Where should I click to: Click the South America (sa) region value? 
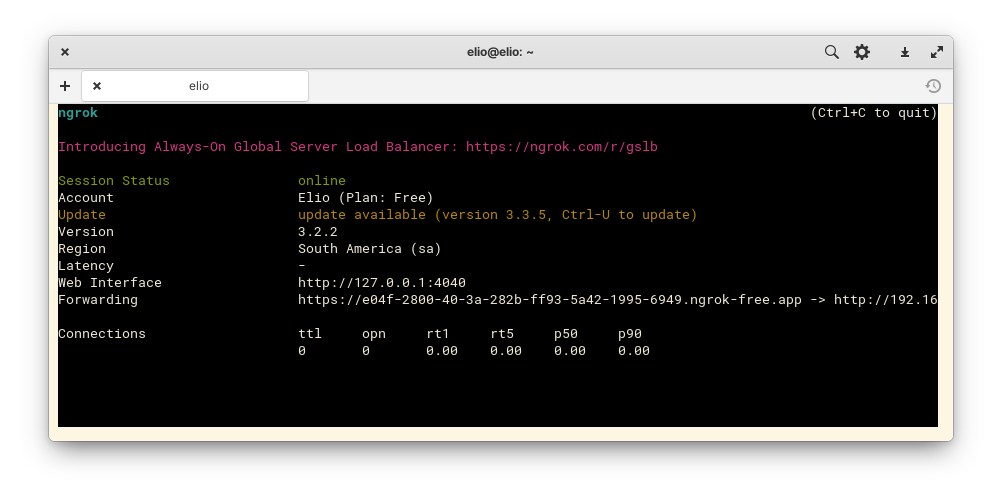(369, 249)
